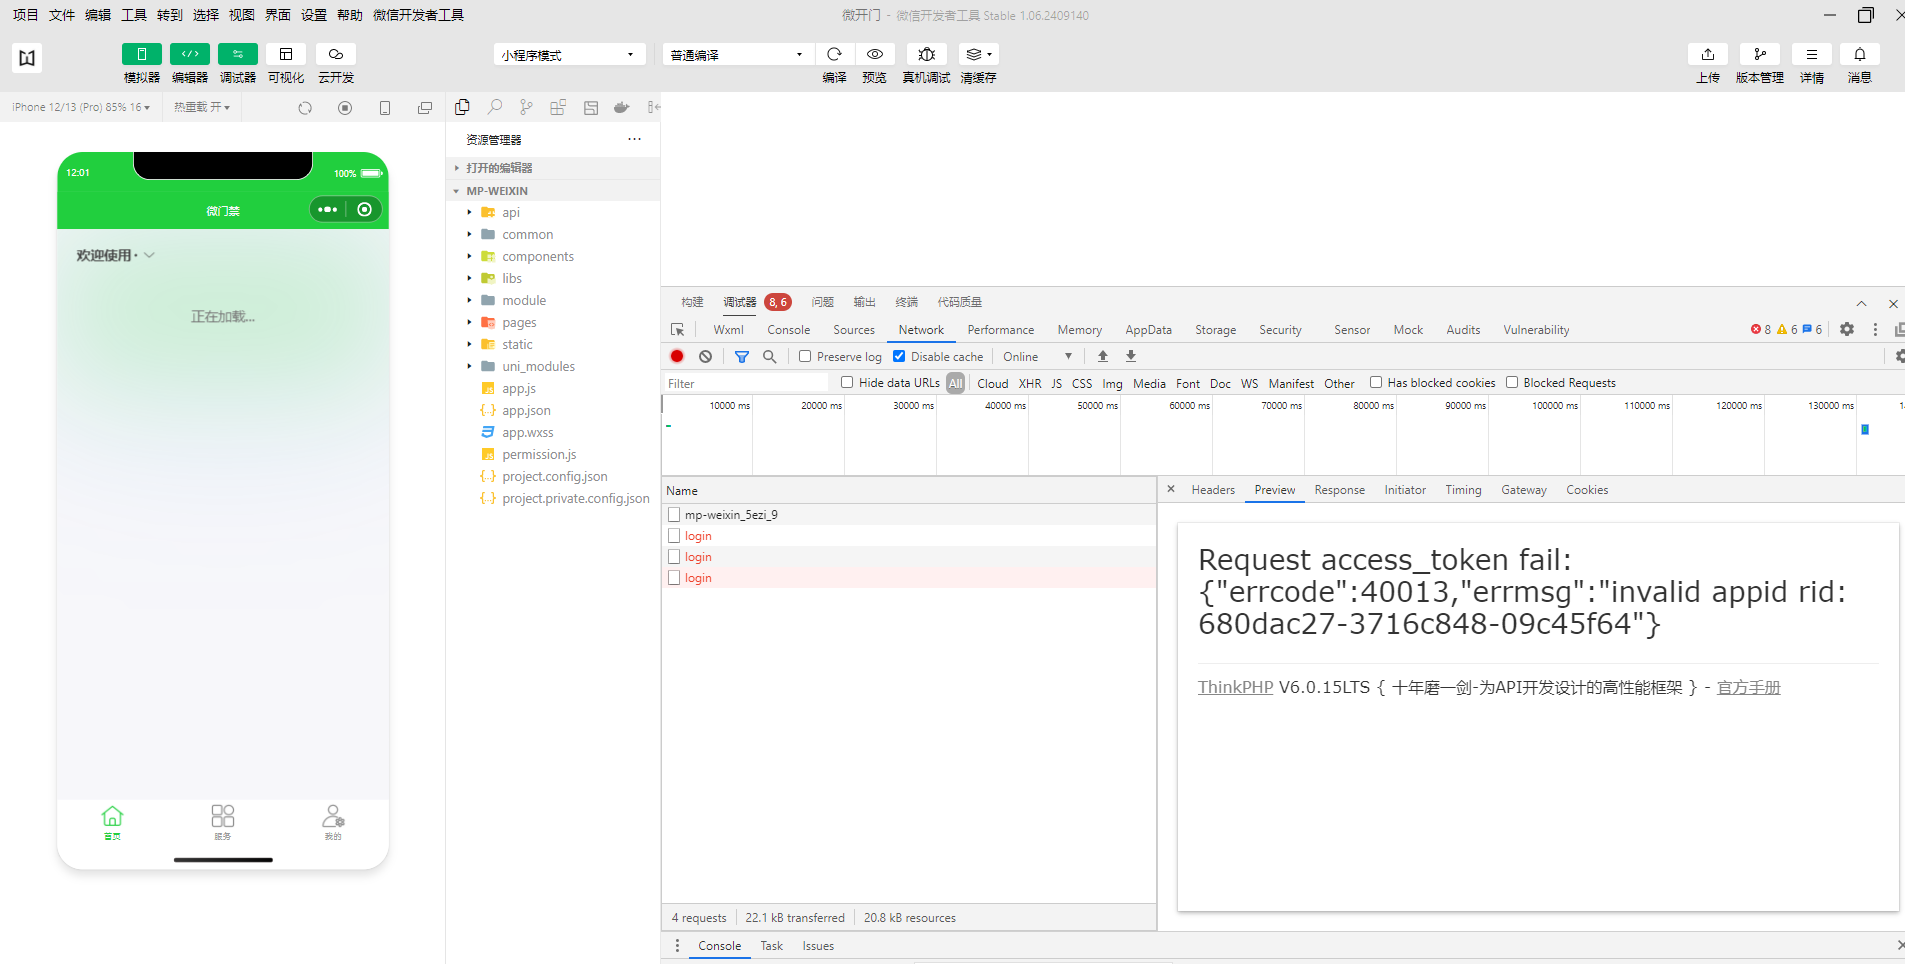Screen dimensions: 1905x964
Task: Open app.json in the file tree
Action: pyautogui.click(x=526, y=410)
